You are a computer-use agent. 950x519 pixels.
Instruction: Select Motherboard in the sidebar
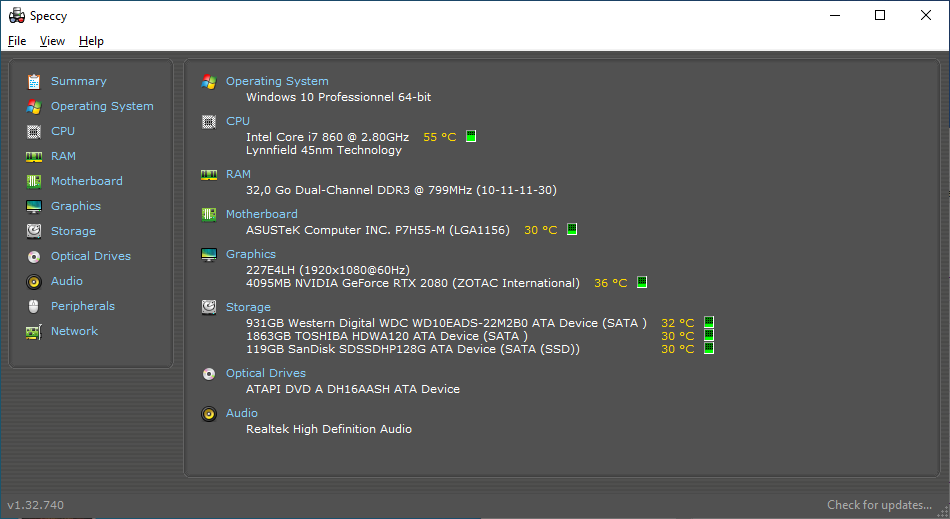tap(87, 181)
